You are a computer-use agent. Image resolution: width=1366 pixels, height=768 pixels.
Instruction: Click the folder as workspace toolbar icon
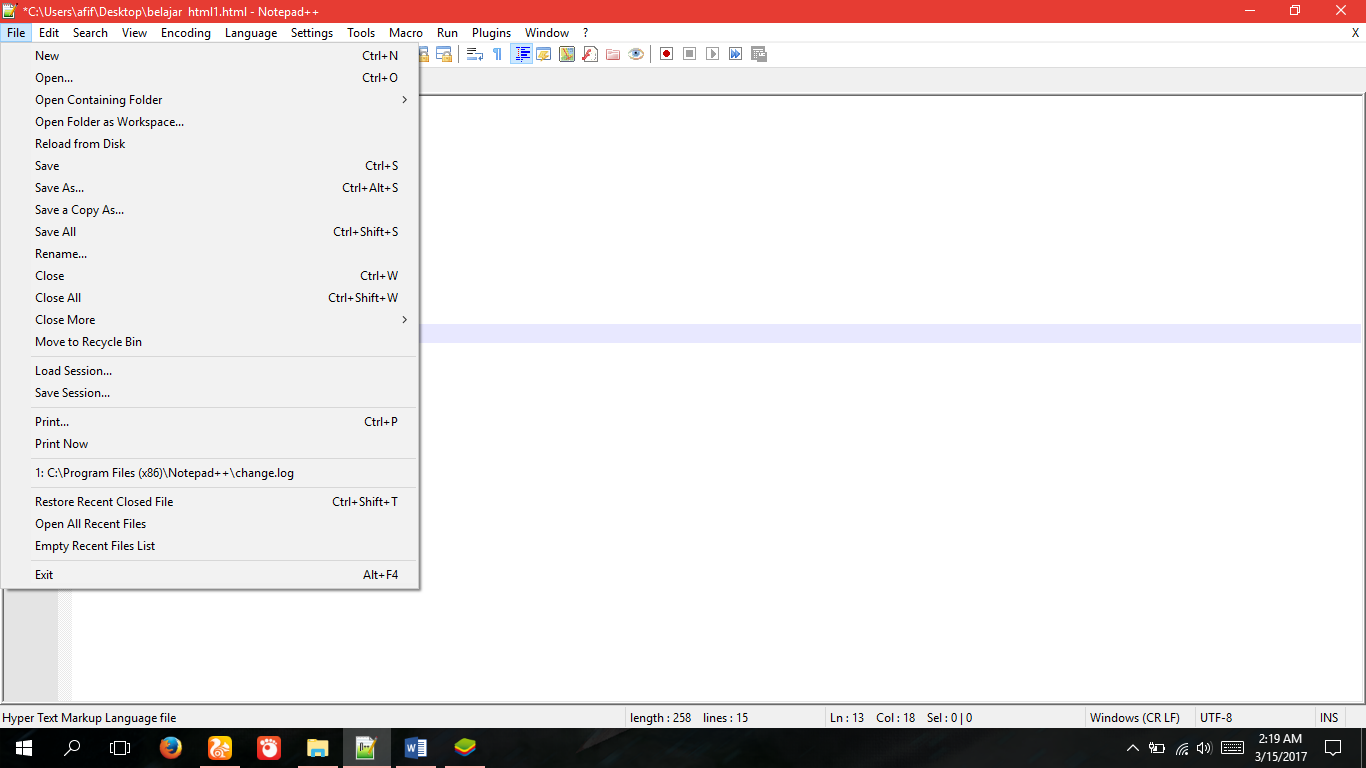coord(613,54)
